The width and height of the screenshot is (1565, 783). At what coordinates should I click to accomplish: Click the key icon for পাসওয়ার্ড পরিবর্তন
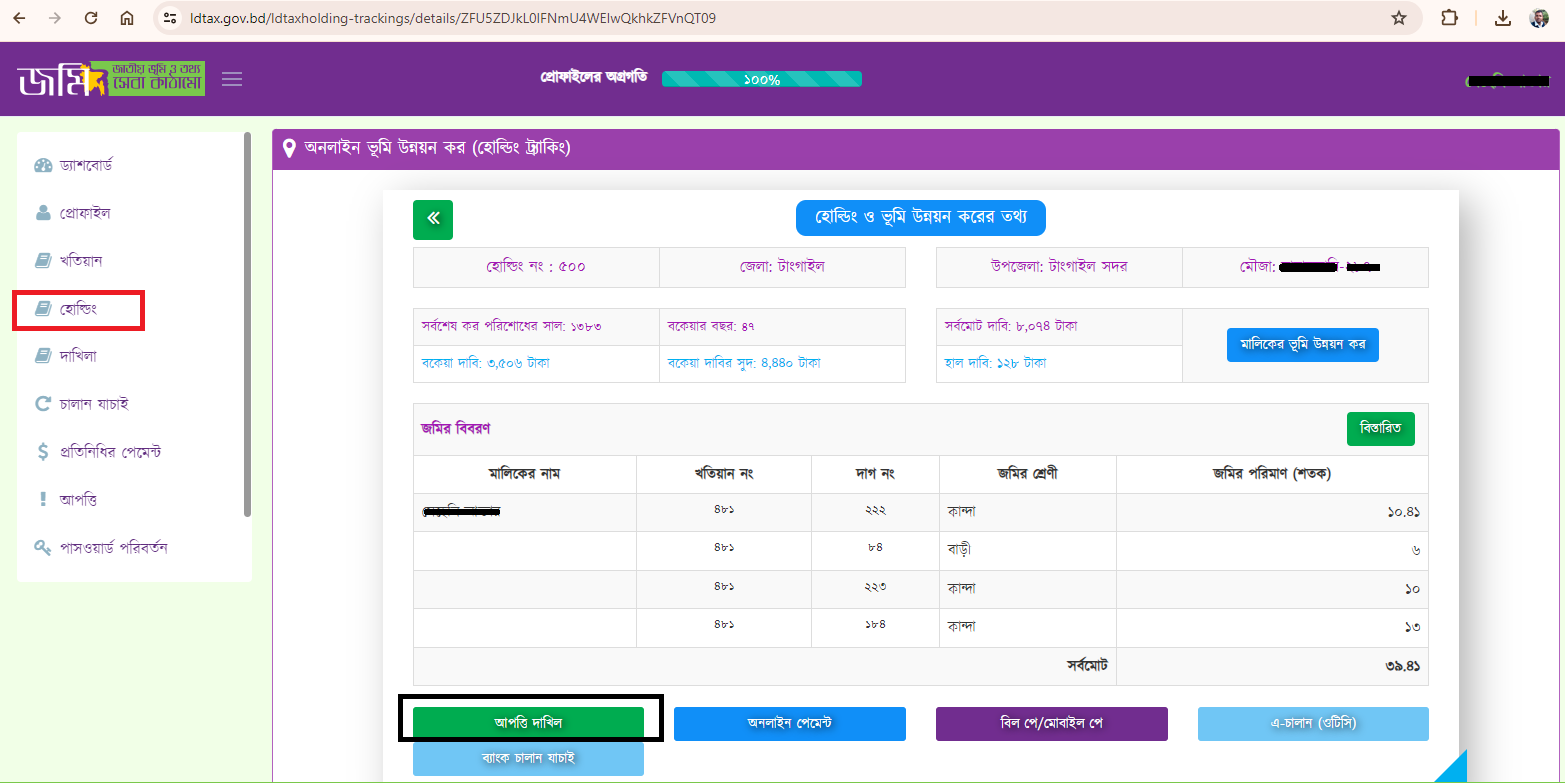43,548
